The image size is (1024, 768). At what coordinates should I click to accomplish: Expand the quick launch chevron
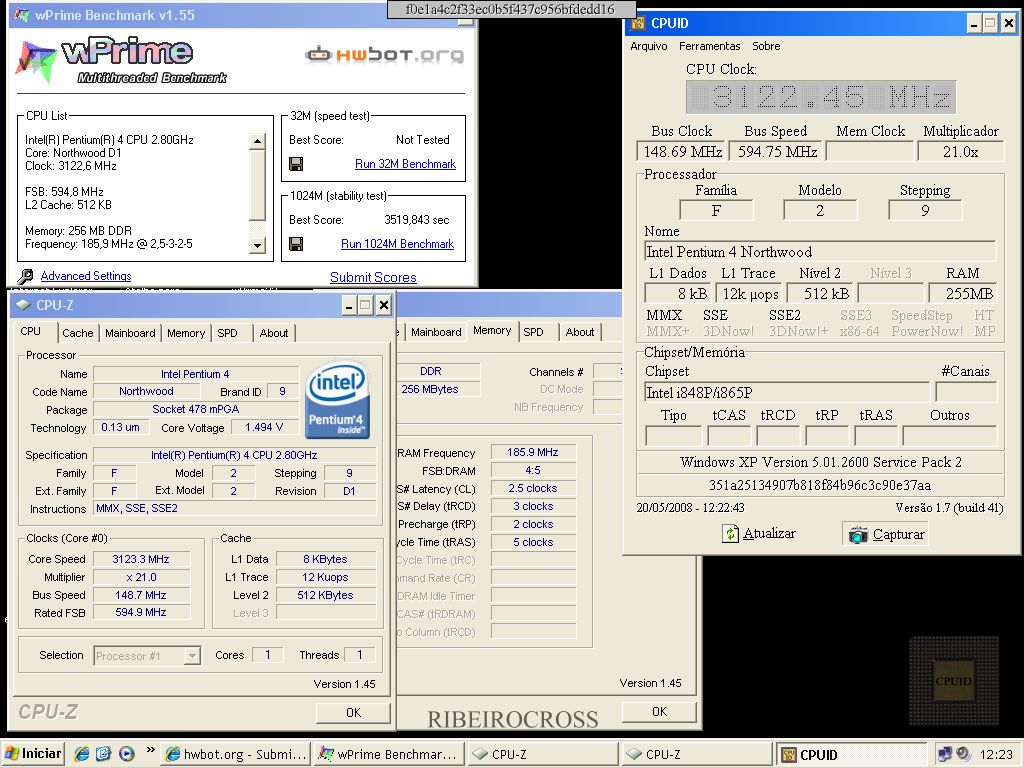(150, 750)
